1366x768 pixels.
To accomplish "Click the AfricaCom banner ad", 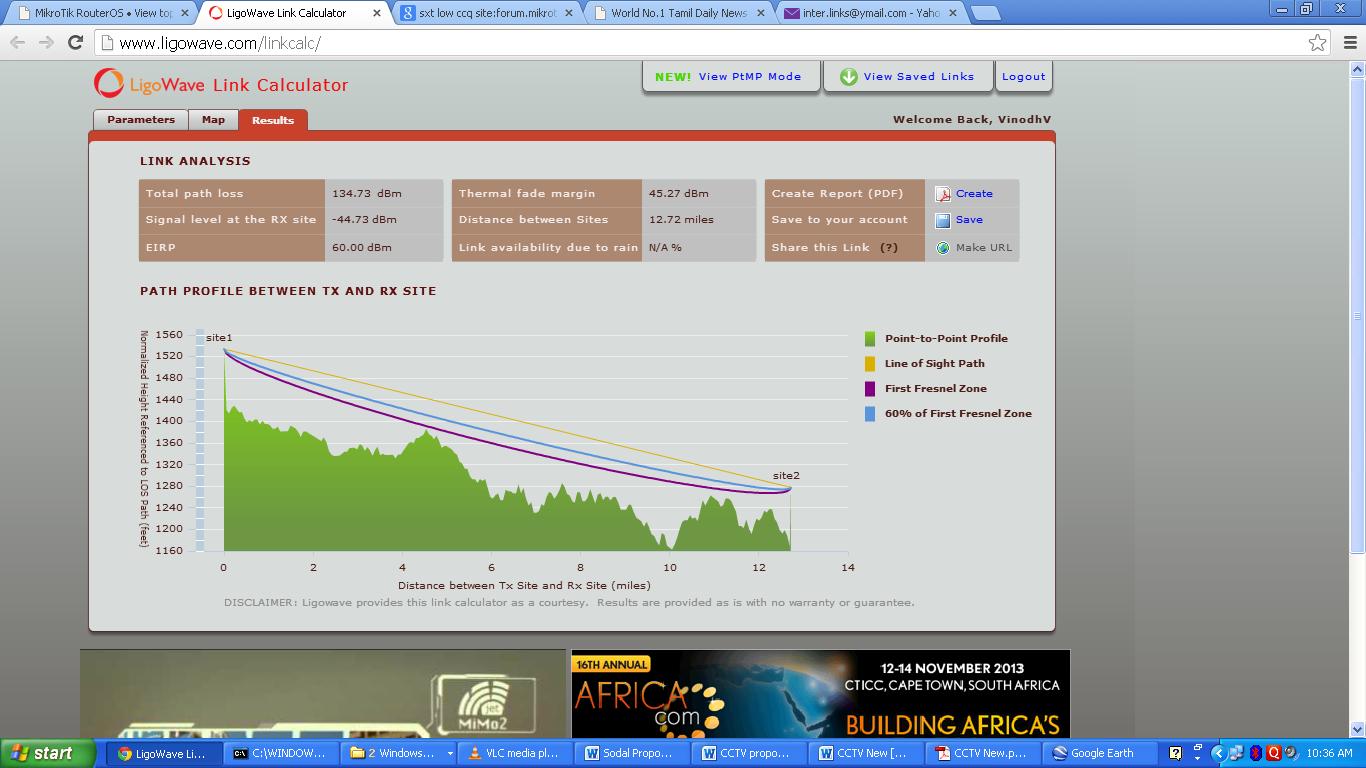I will [x=820, y=694].
